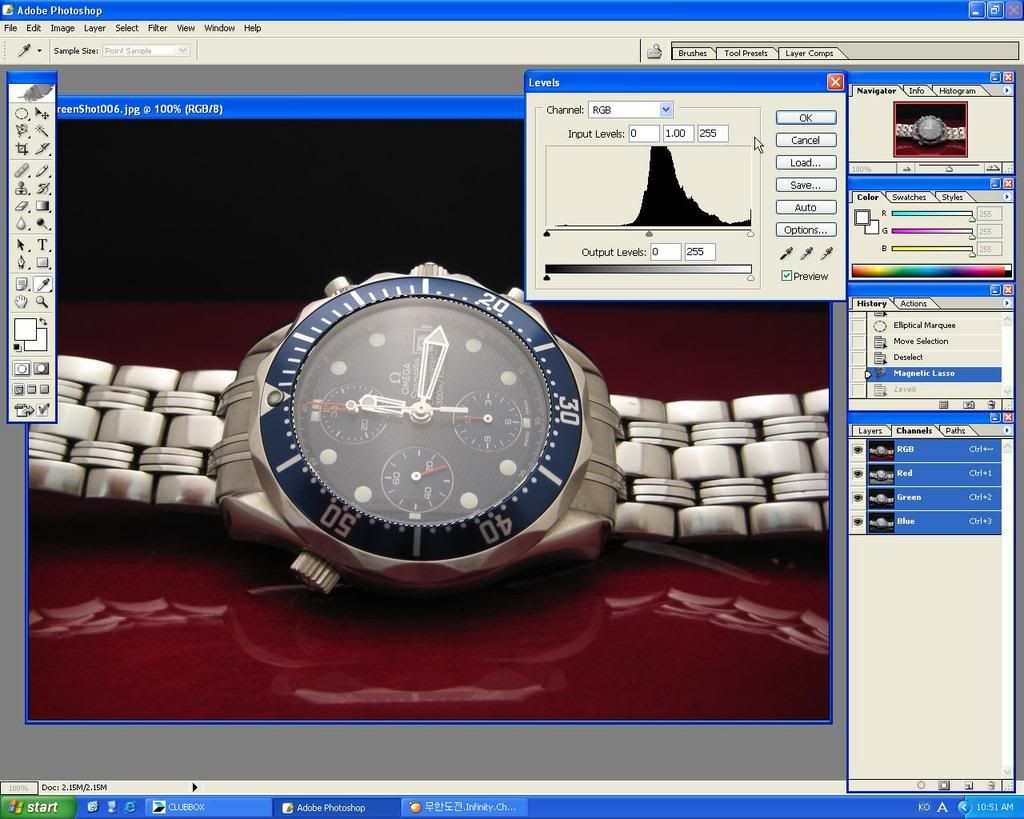Click the midtone gamma input slider in Levels
This screenshot has width=1024, height=819.
pyautogui.click(x=648, y=233)
